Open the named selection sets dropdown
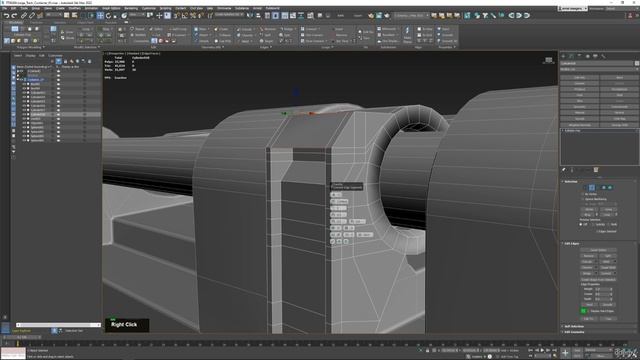Screen dimensions: 640x360 tap(229, 15)
